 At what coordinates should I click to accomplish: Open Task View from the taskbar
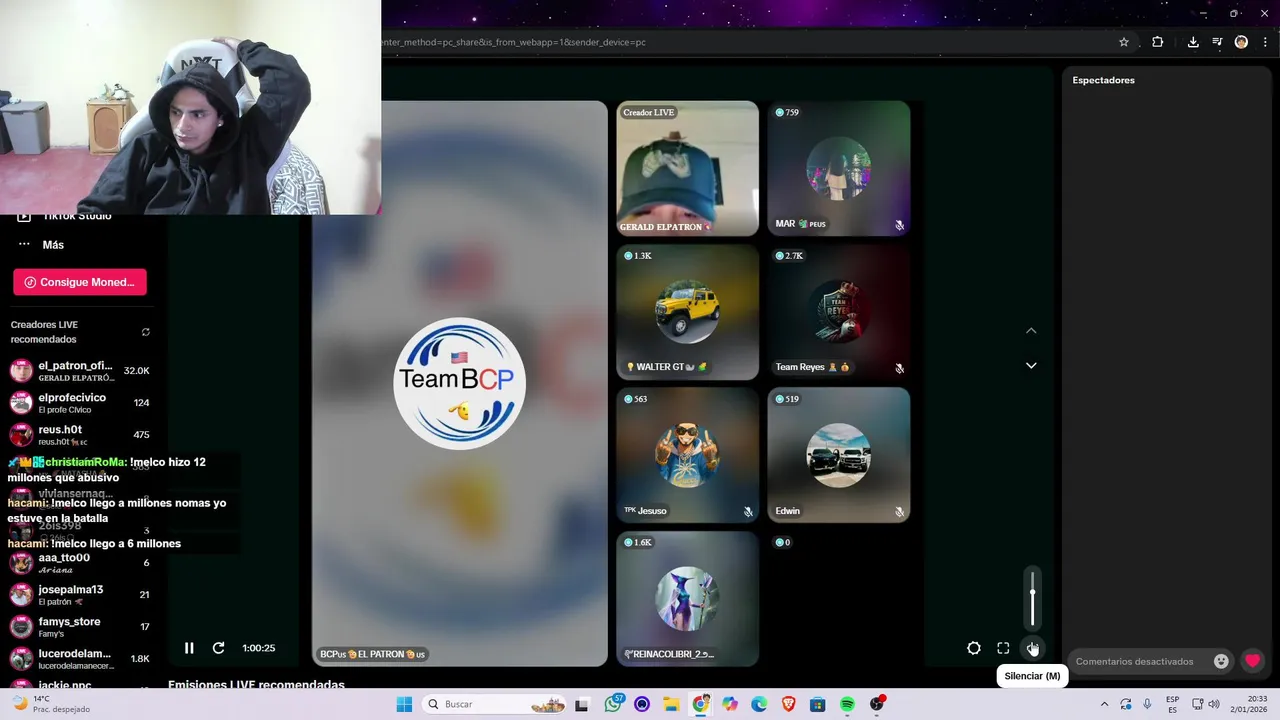point(582,704)
